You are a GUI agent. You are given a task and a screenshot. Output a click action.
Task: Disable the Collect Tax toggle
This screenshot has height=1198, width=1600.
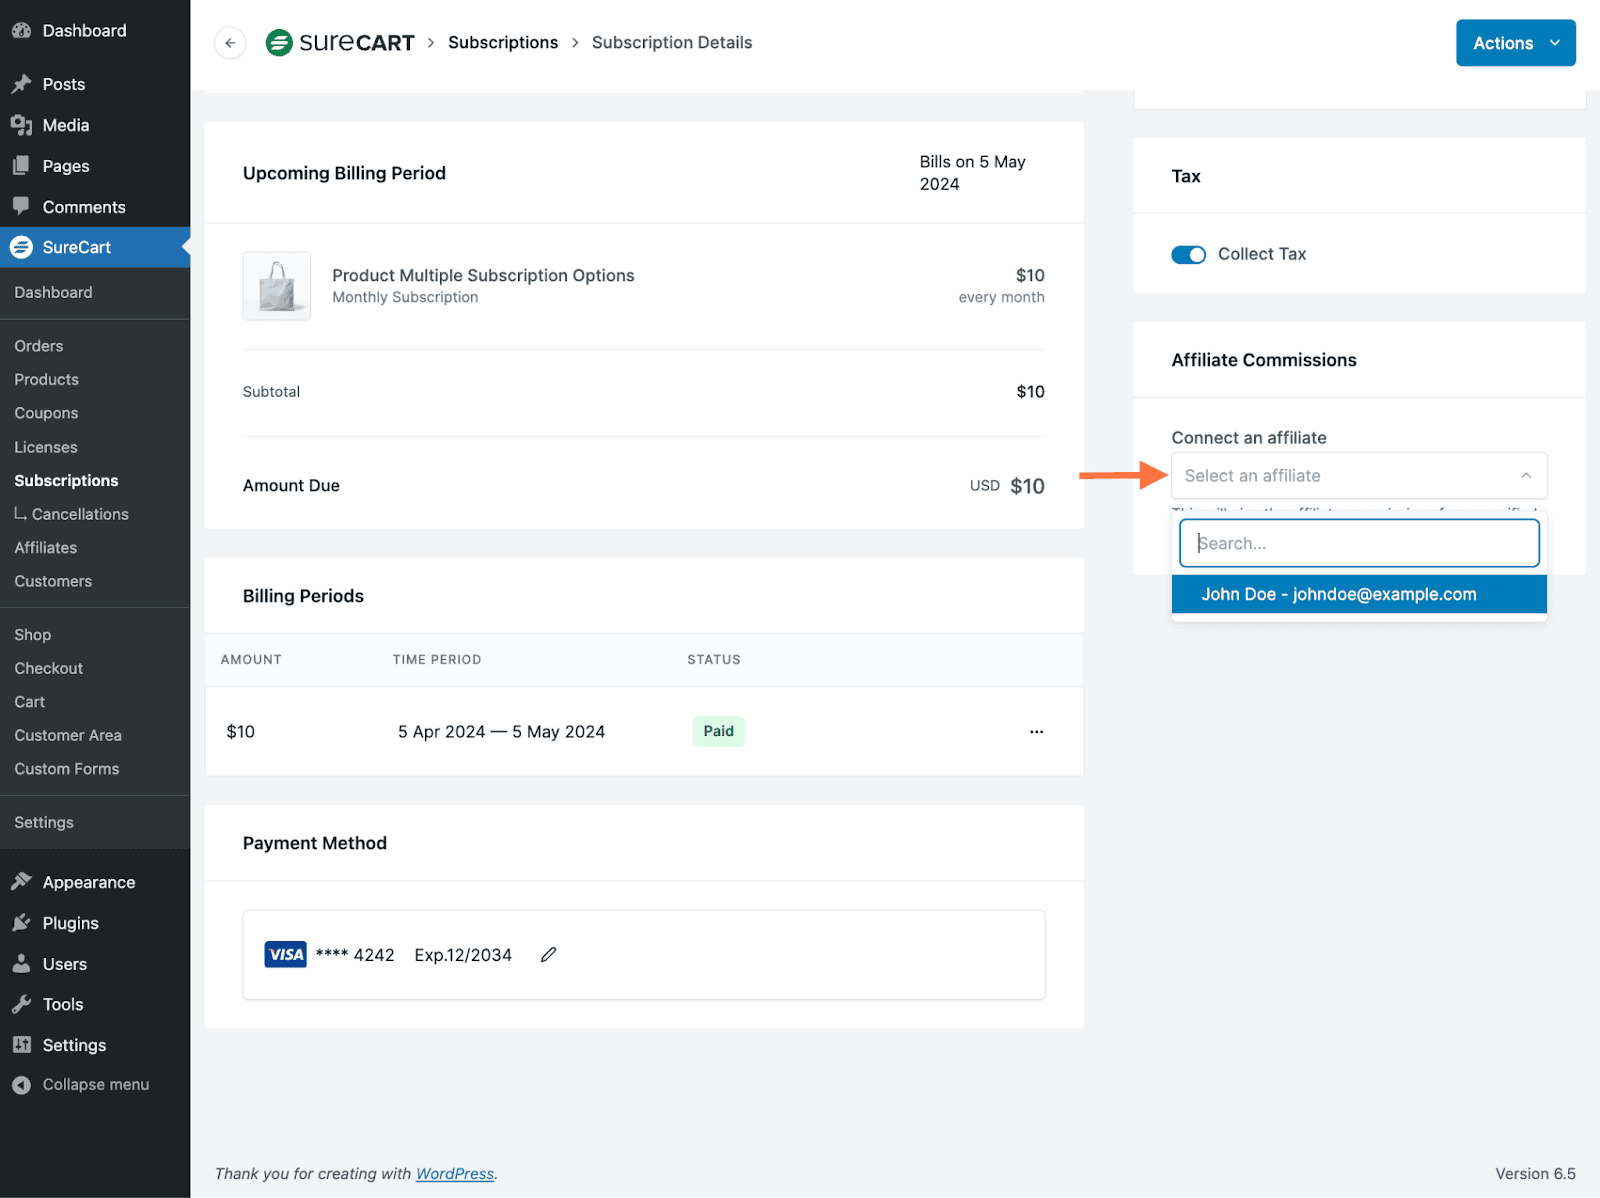pos(1188,254)
